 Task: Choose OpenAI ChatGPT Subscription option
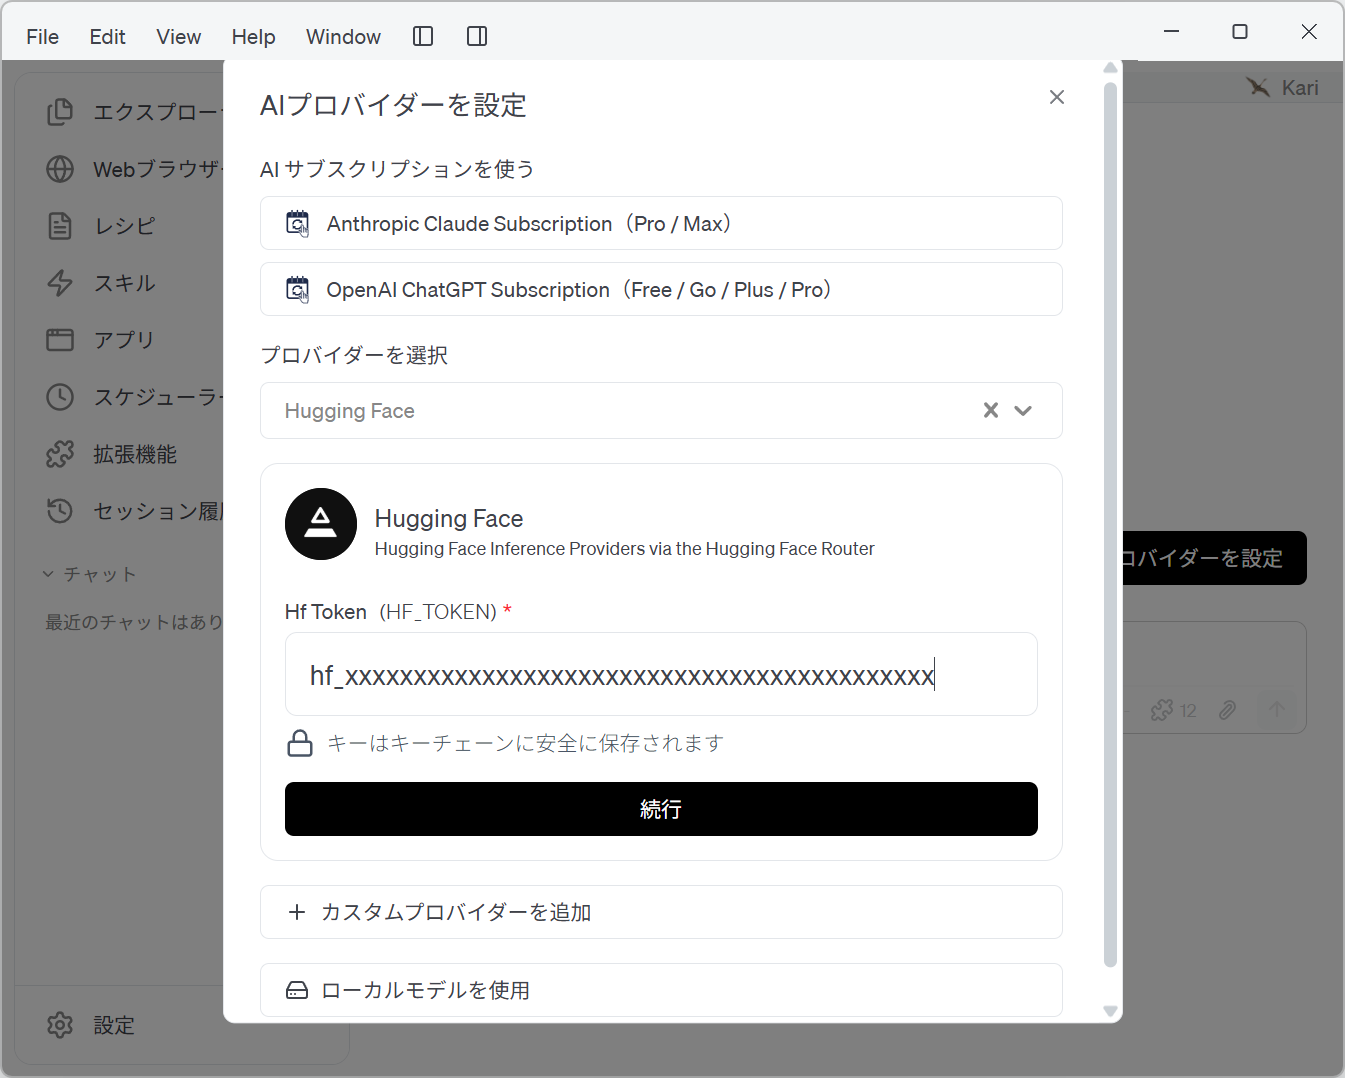(x=661, y=289)
